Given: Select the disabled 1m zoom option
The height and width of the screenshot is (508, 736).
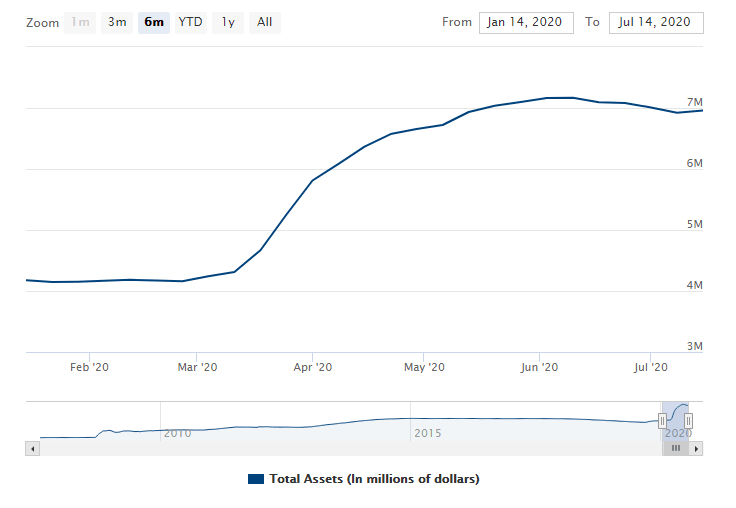Looking at the screenshot, I should click(80, 22).
